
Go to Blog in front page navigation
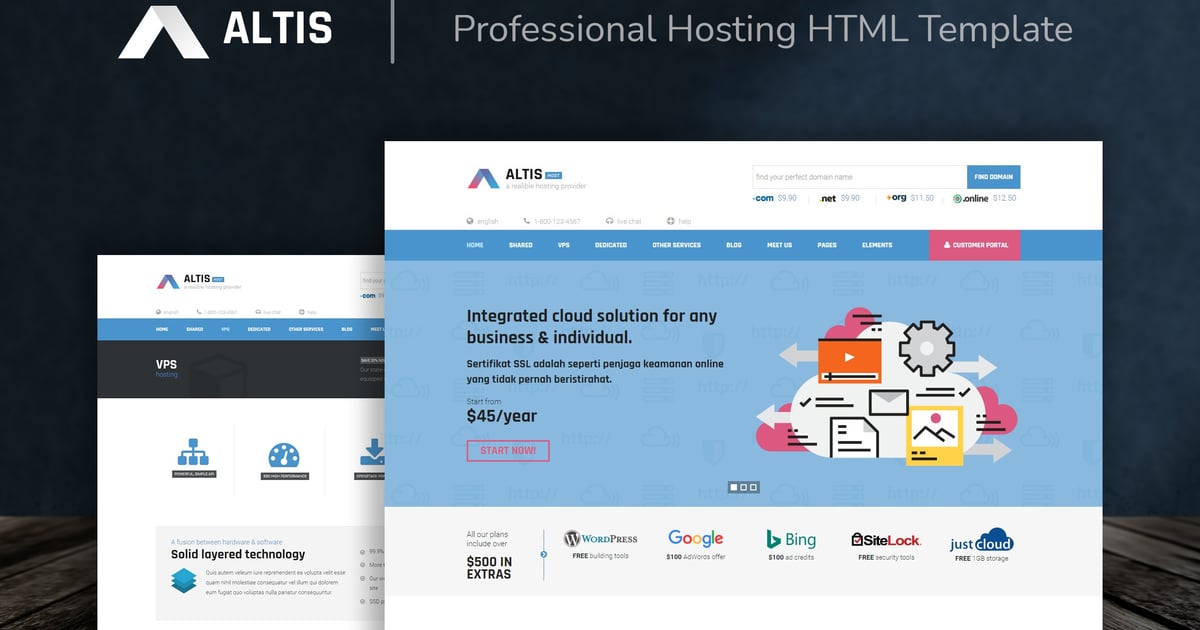point(734,245)
